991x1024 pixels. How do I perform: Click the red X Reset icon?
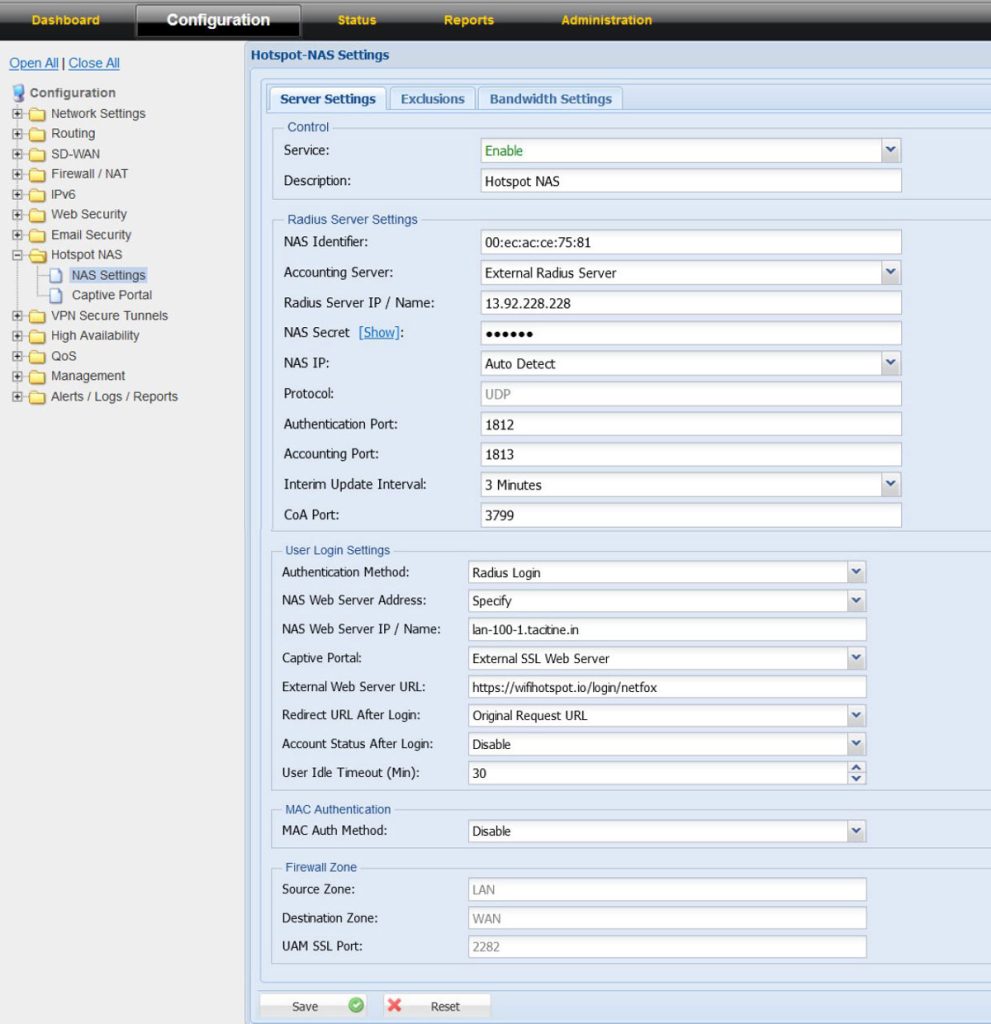pos(395,1006)
